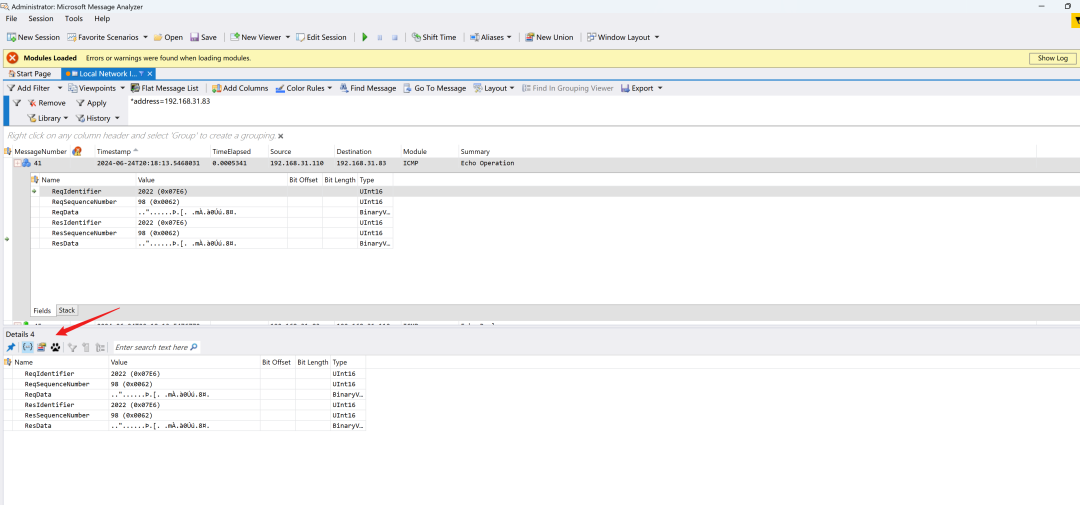Click the Go To Message button
Viewport: 1080px width, 505px height.
point(435,88)
